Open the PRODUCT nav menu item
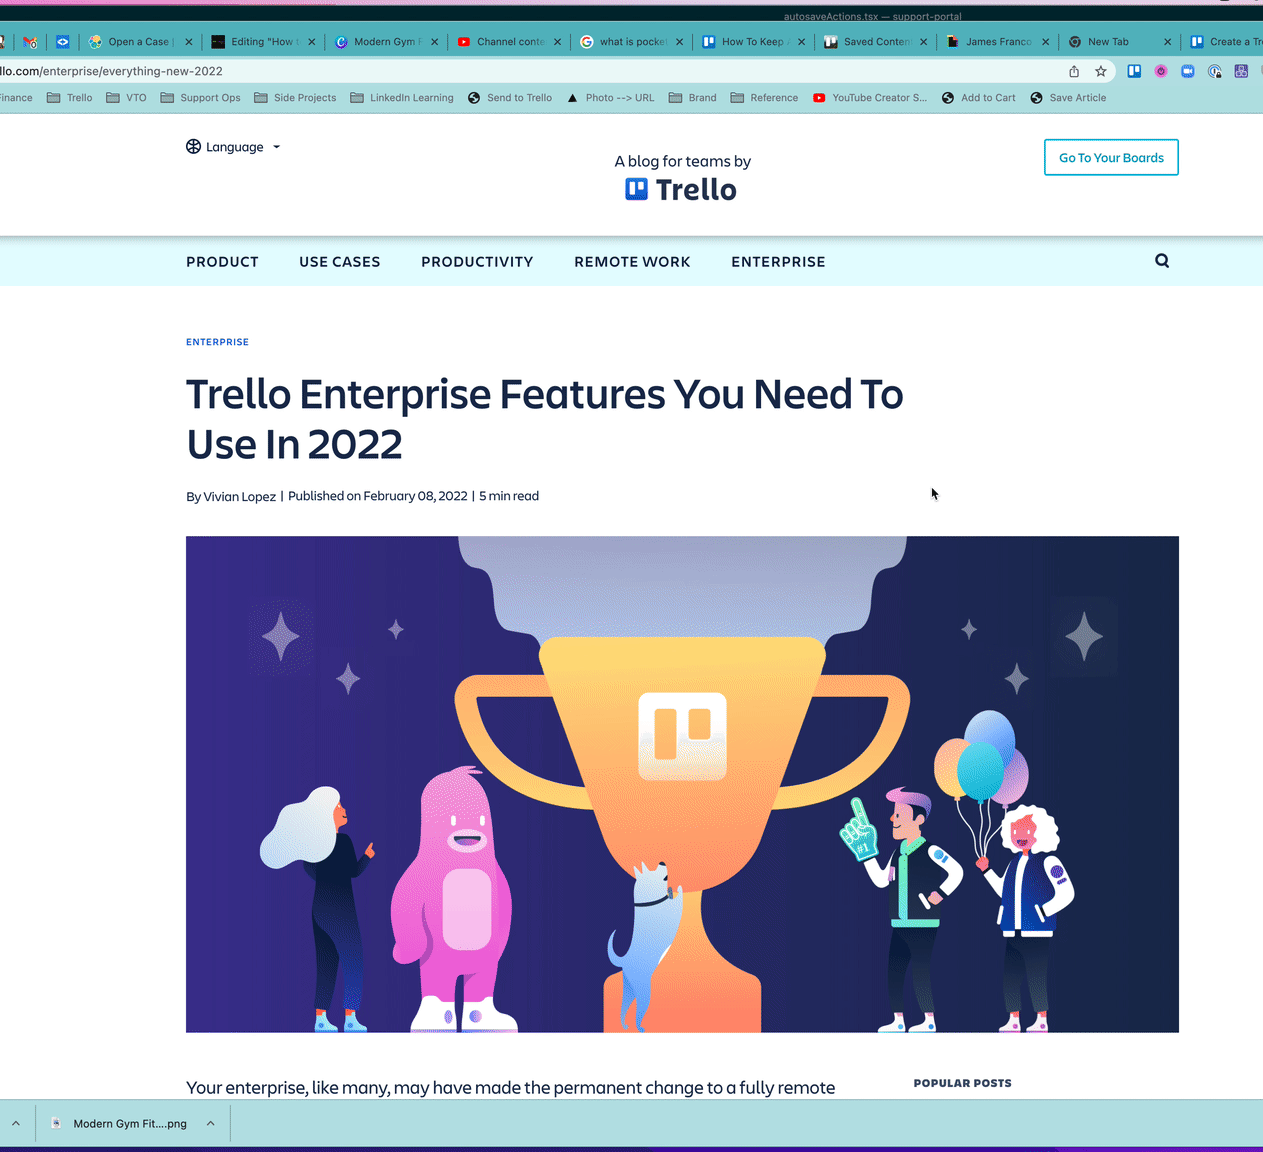Screen dimensions: 1263x1152 pyautogui.click(x=222, y=262)
